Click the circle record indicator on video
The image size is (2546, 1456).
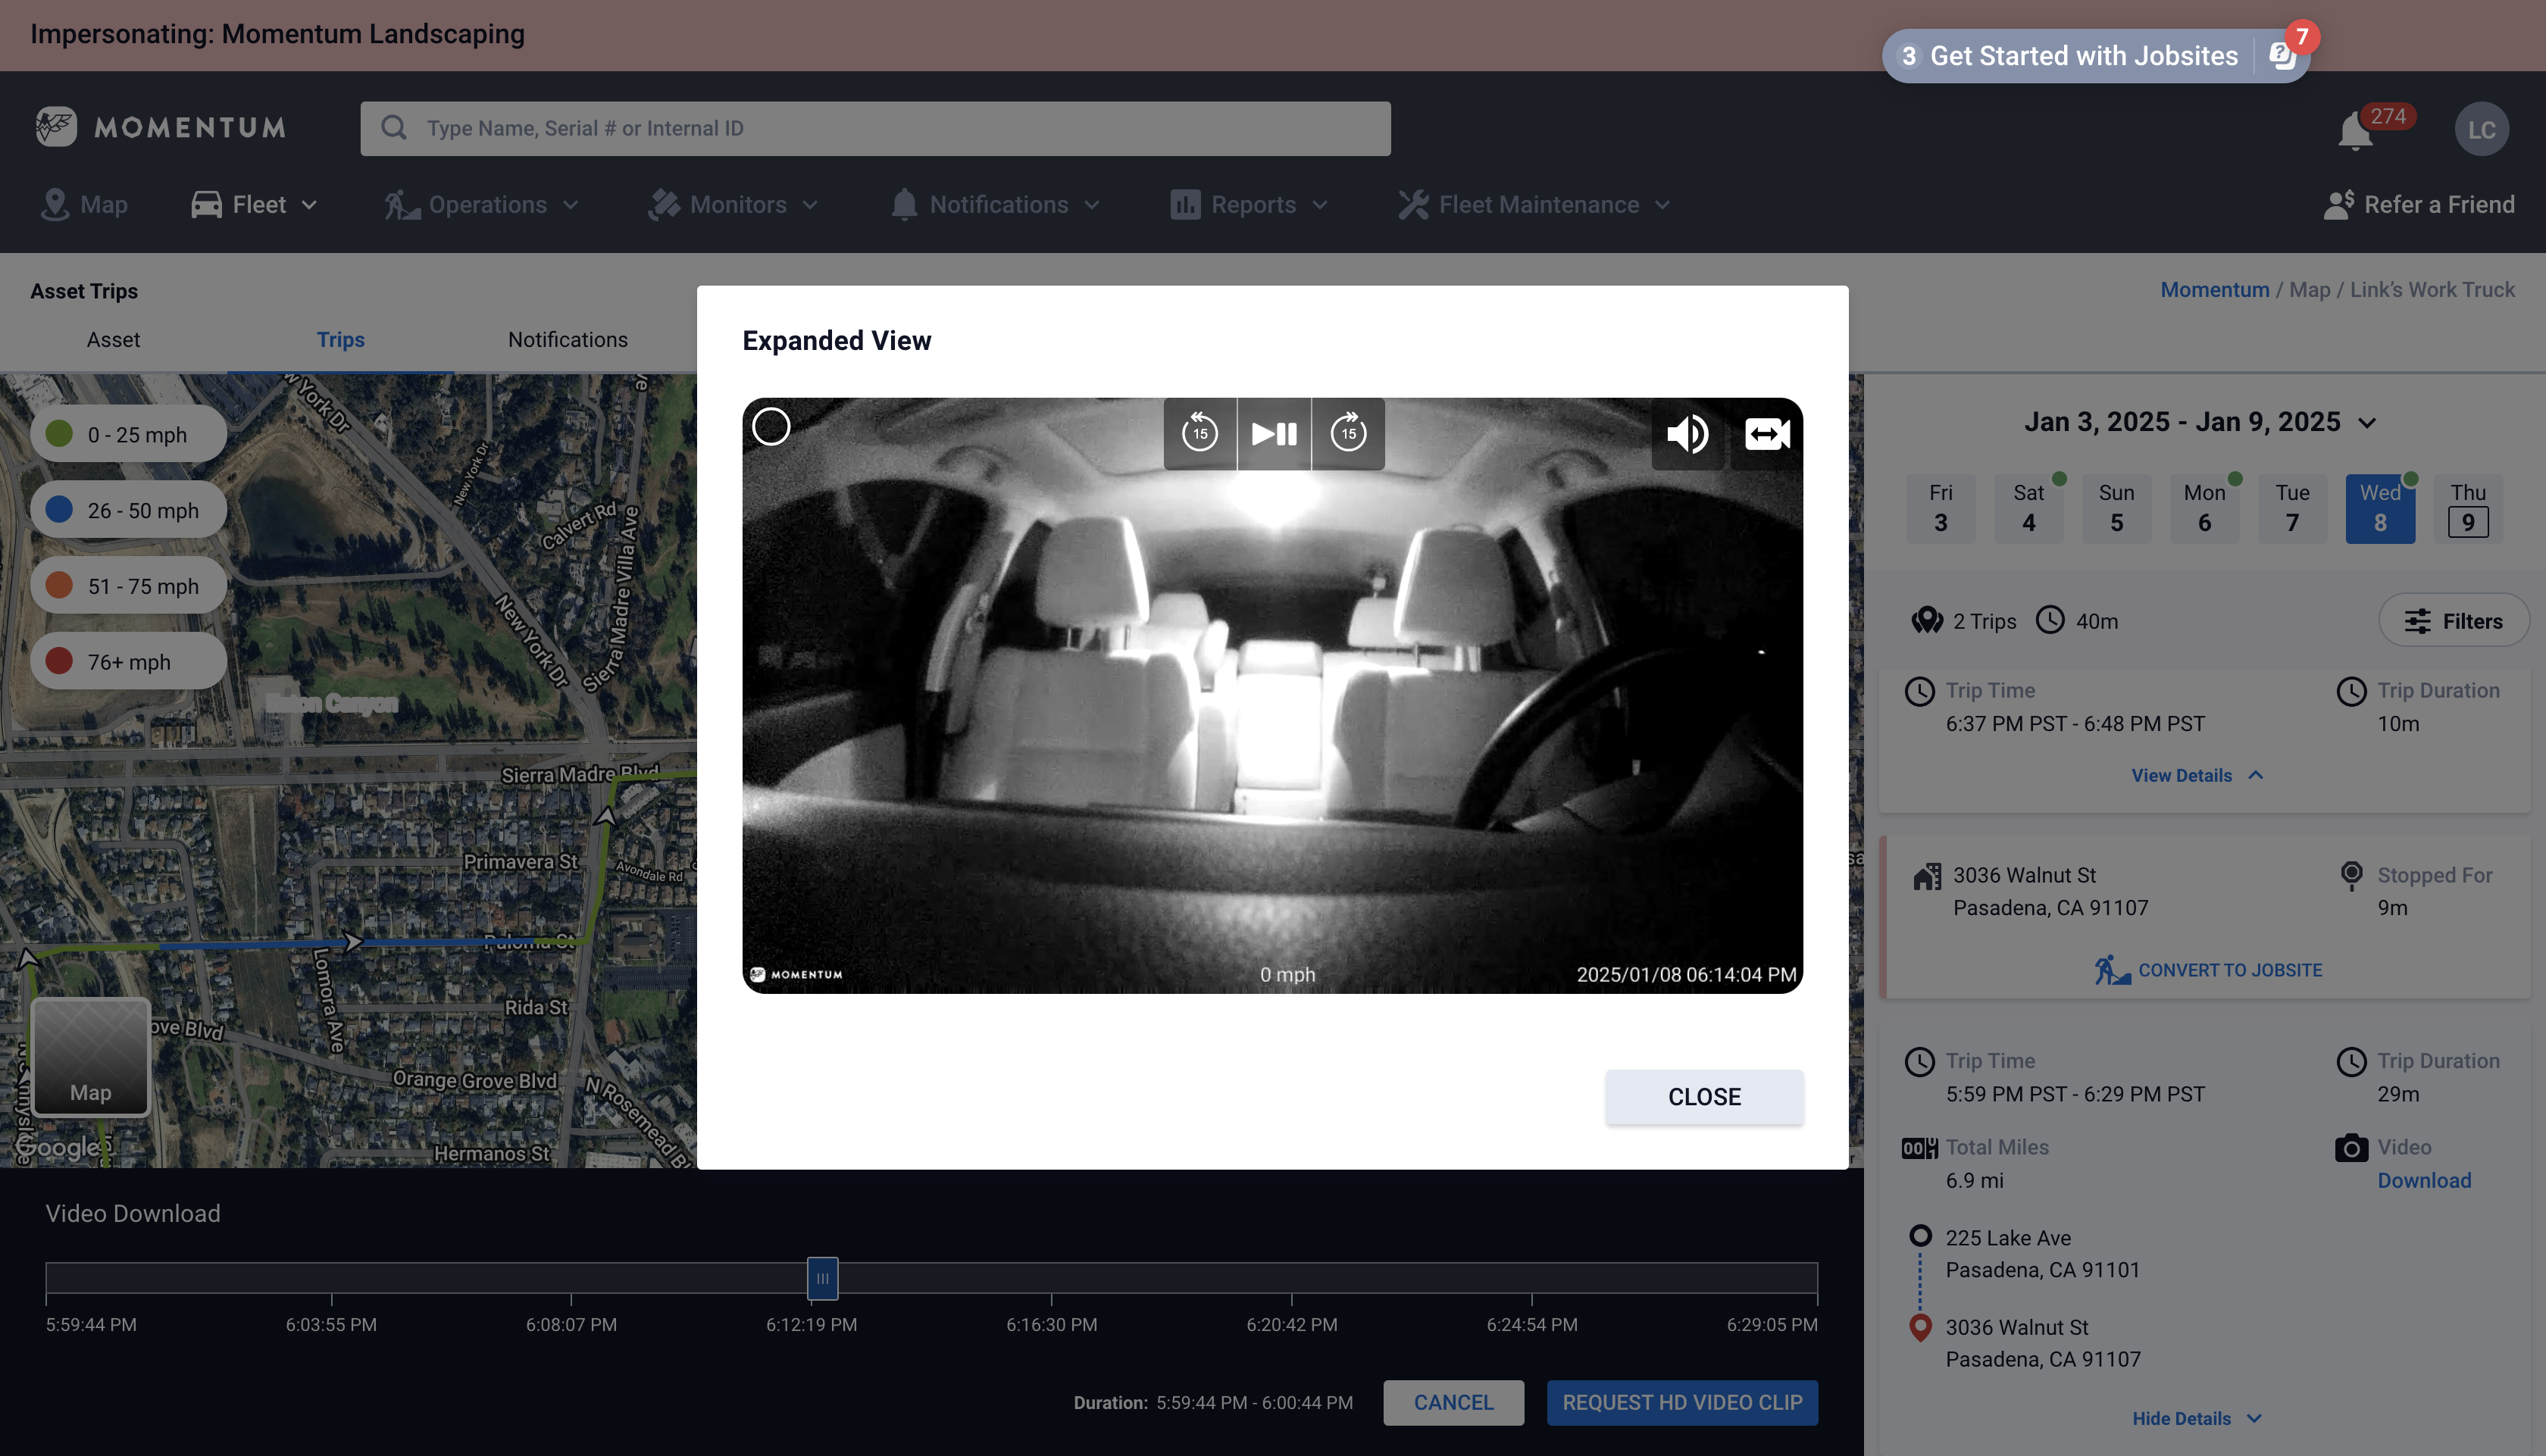point(771,427)
